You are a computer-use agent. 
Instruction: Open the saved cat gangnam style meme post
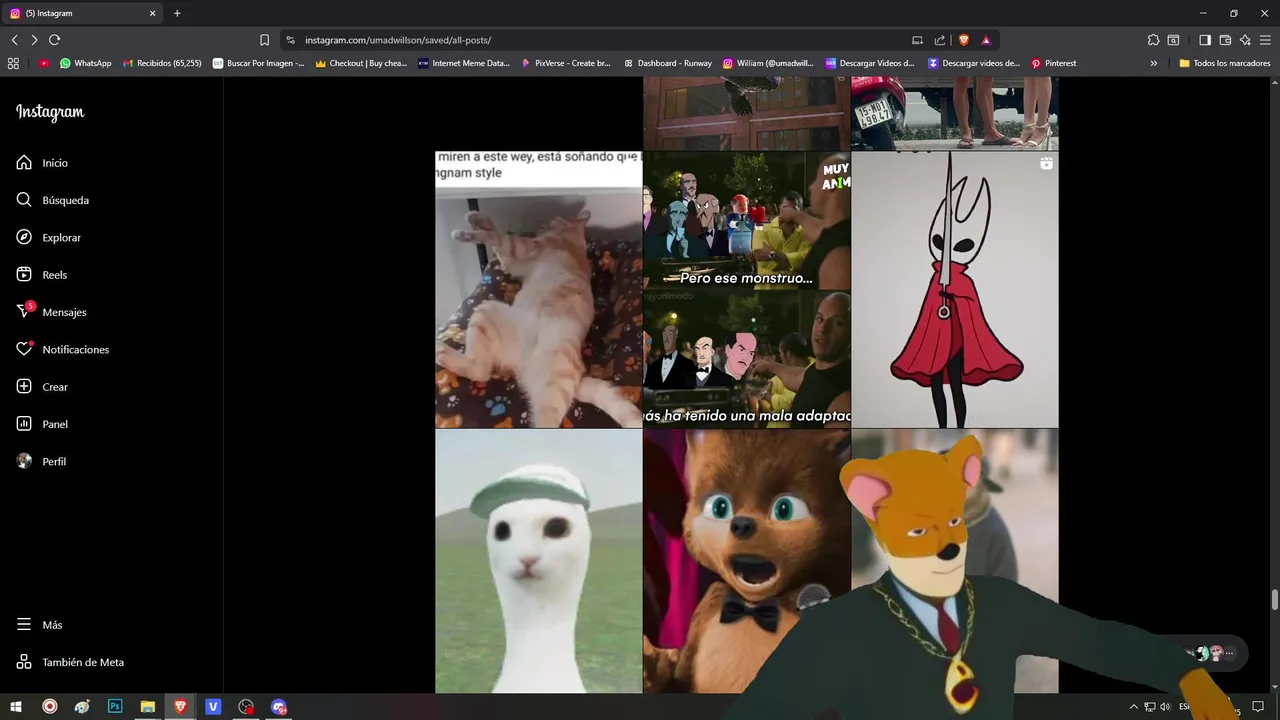coord(538,290)
